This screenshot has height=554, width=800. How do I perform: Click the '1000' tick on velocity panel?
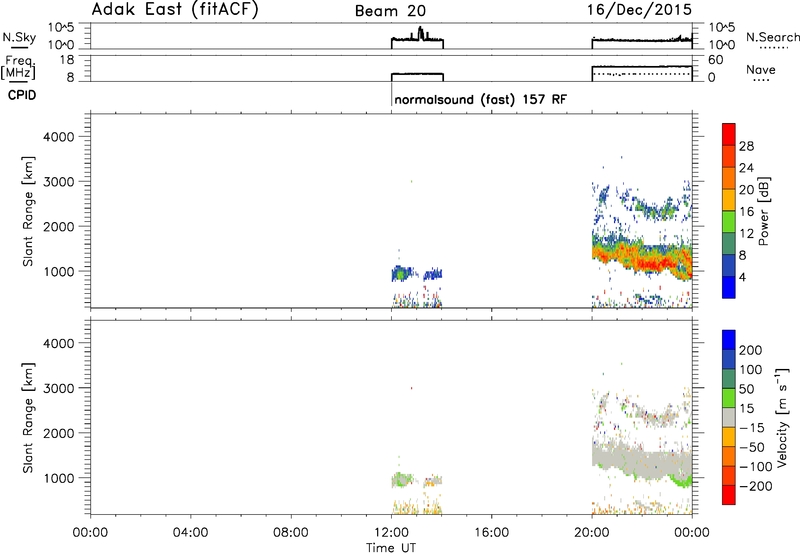tap(58, 478)
